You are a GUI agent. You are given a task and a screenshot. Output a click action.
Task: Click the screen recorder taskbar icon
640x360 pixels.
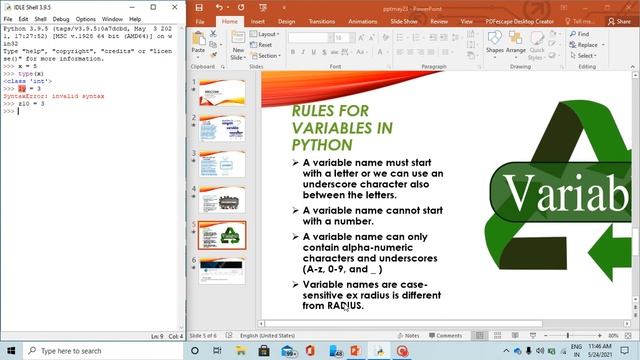[403, 351]
